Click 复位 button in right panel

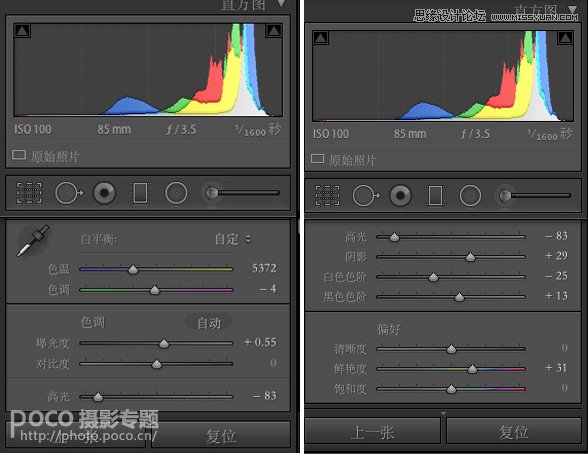(514, 432)
